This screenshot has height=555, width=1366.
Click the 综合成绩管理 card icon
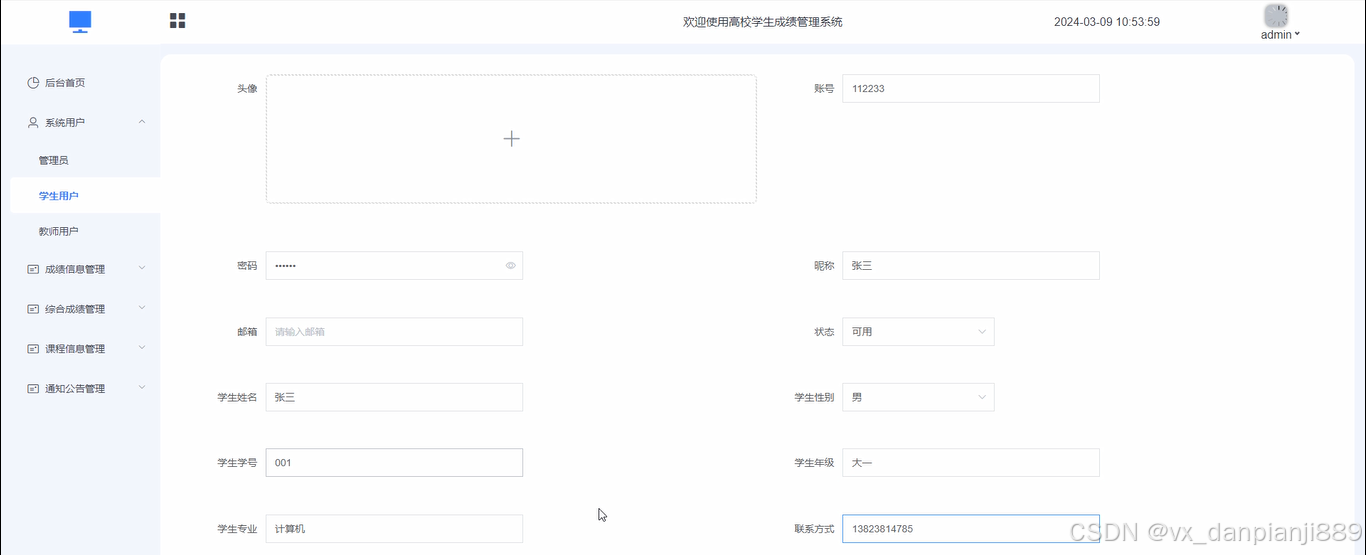pyautogui.click(x=33, y=309)
